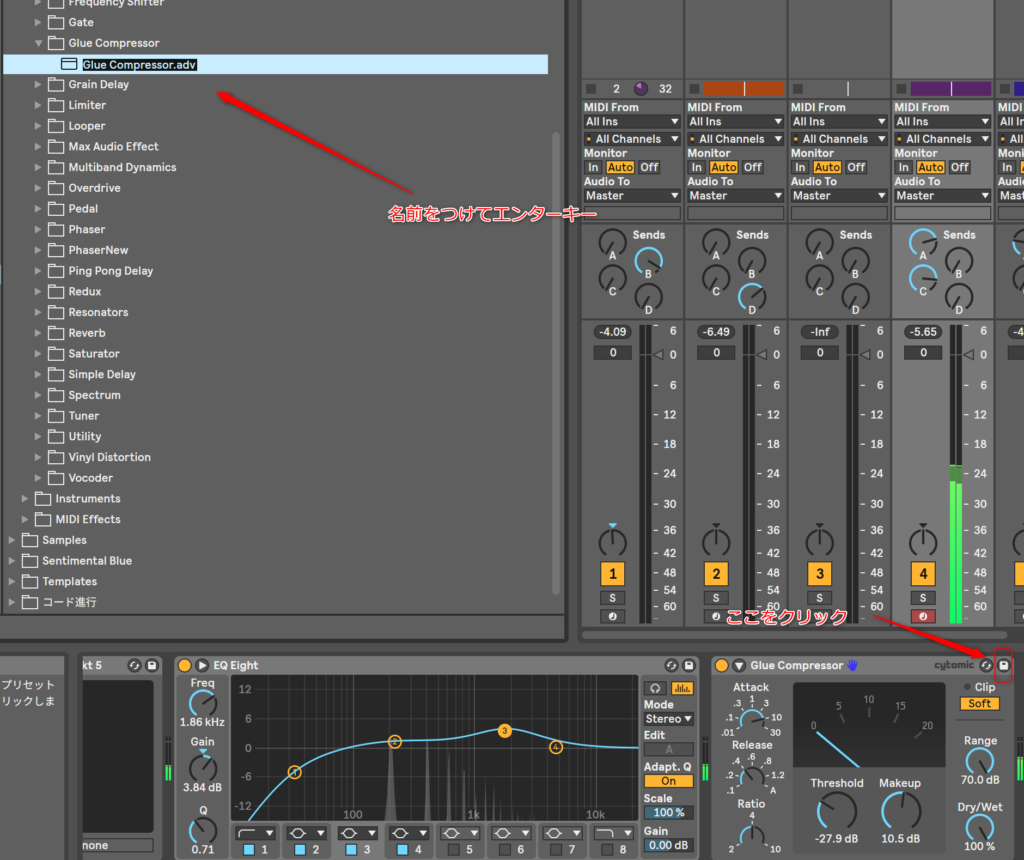Click the Glue Compressor save preset icon
This screenshot has height=860, width=1024.
1004,665
